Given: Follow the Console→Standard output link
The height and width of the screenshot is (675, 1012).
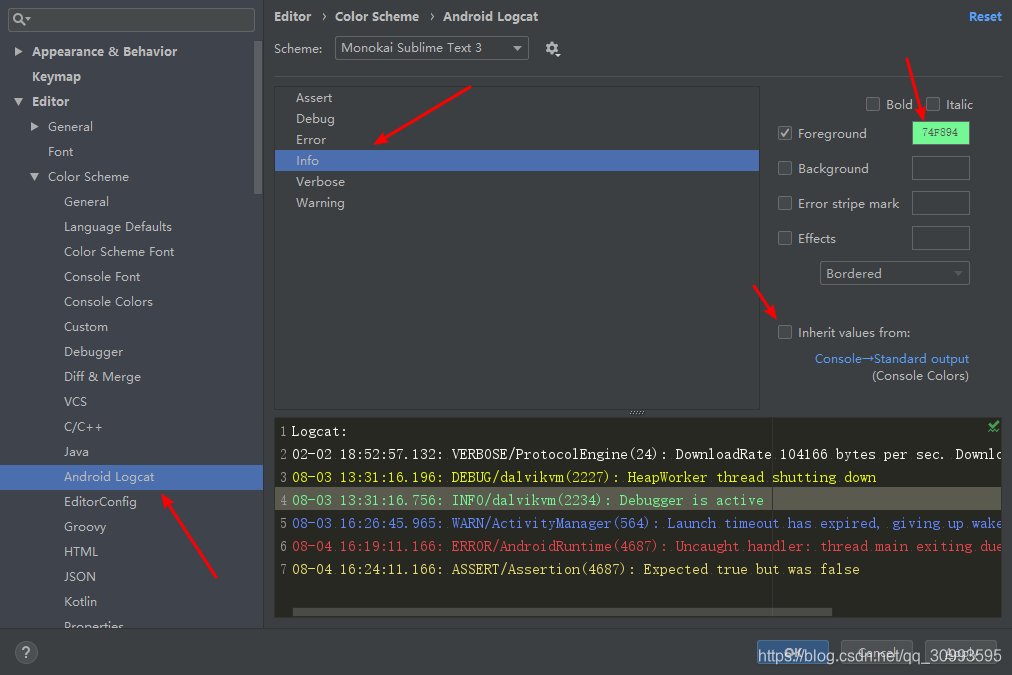Looking at the screenshot, I should click(891, 358).
